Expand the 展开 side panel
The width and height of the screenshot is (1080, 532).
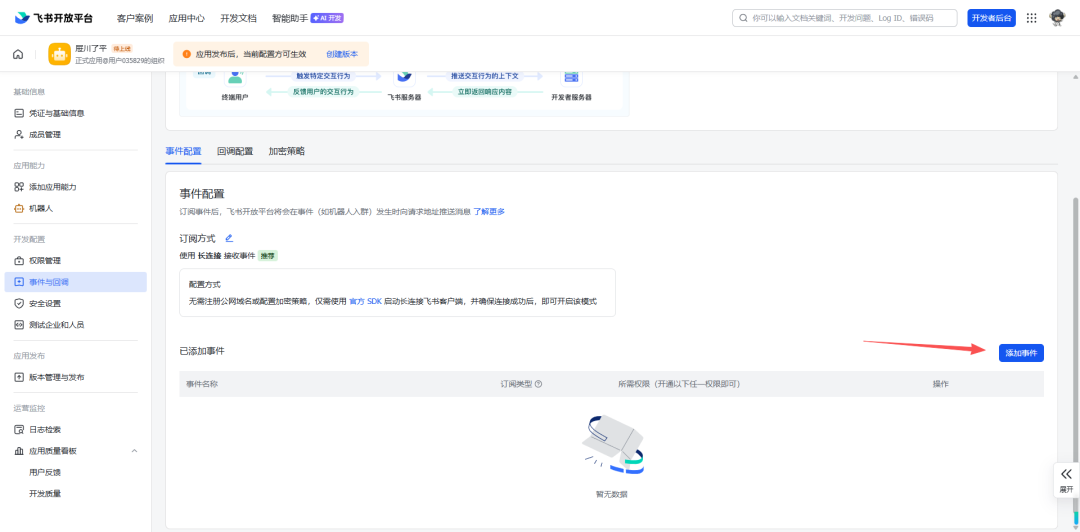click(x=1066, y=479)
